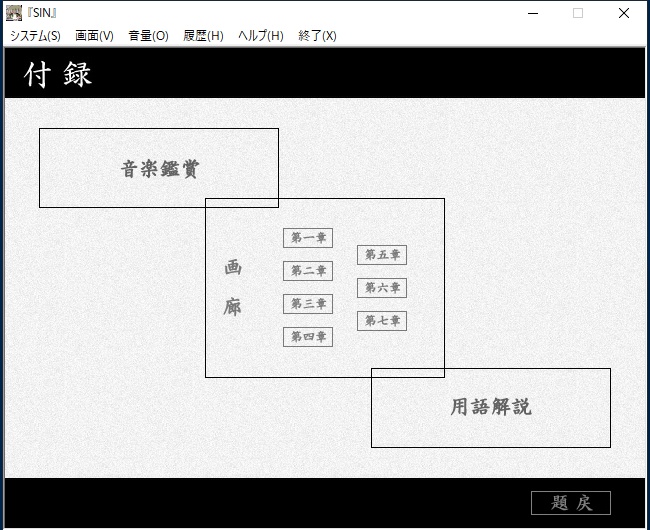Open the 画面(V) menu
This screenshot has height=530, width=650.
tap(94, 36)
